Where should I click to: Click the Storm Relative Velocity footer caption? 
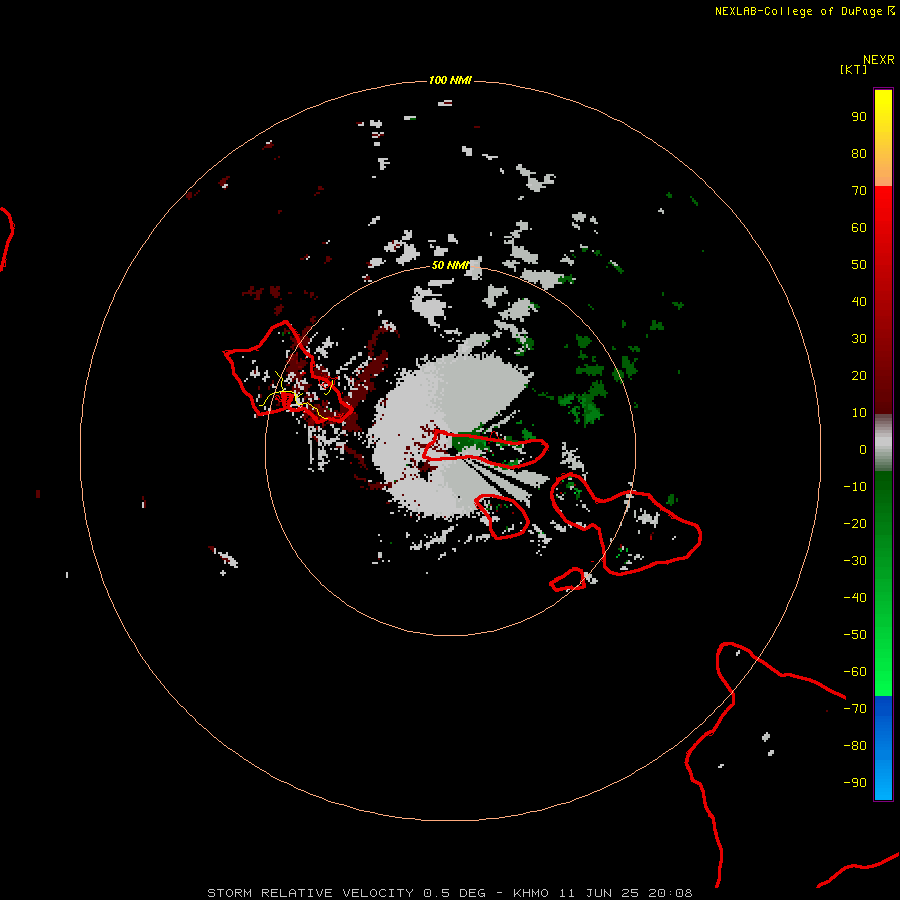point(449,893)
